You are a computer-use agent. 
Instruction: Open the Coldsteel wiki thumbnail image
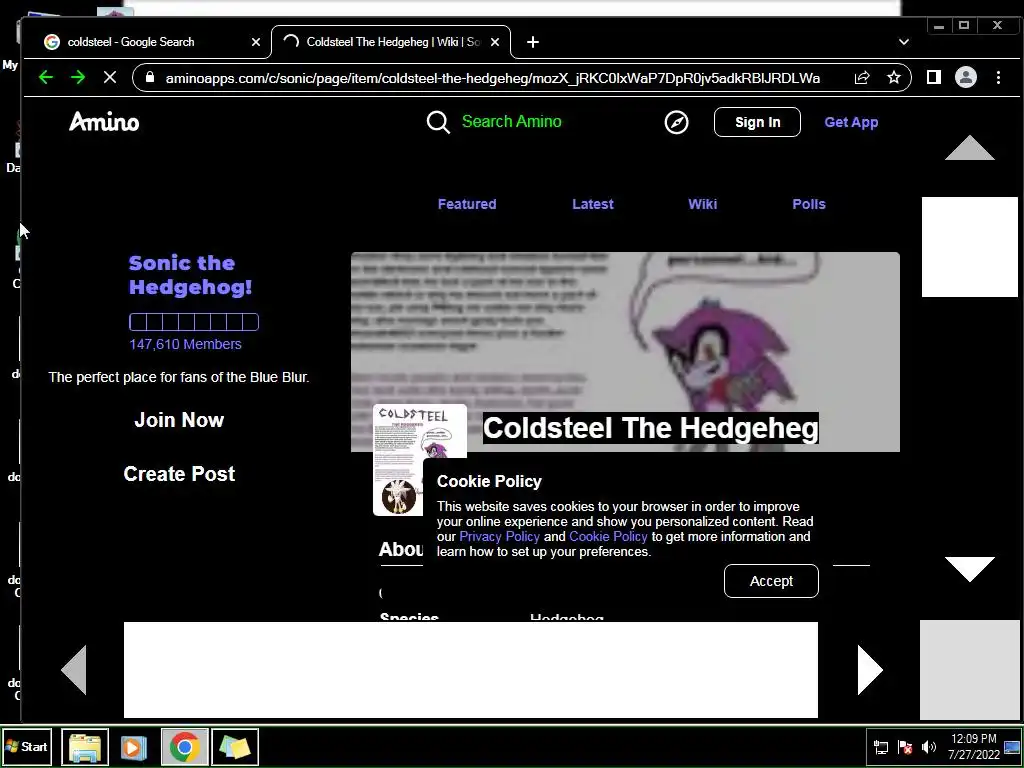[x=419, y=460]
